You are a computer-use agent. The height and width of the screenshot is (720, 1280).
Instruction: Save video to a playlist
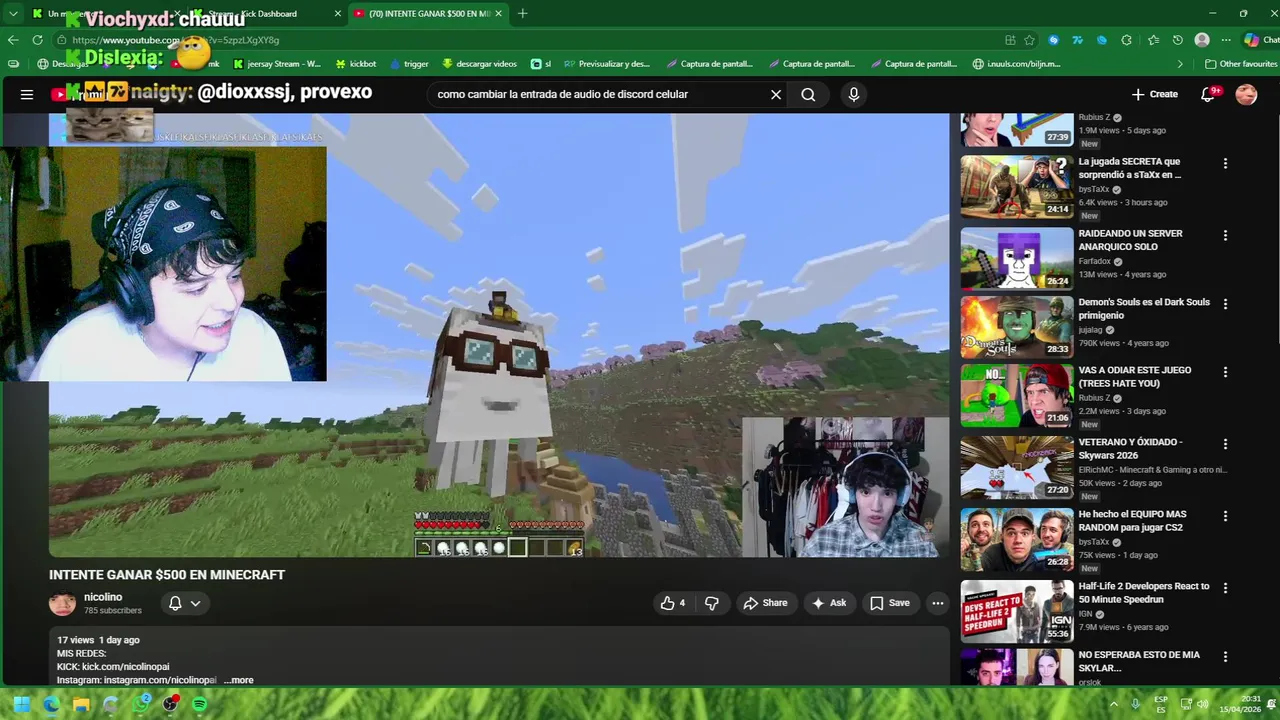(x=889, y=603)
